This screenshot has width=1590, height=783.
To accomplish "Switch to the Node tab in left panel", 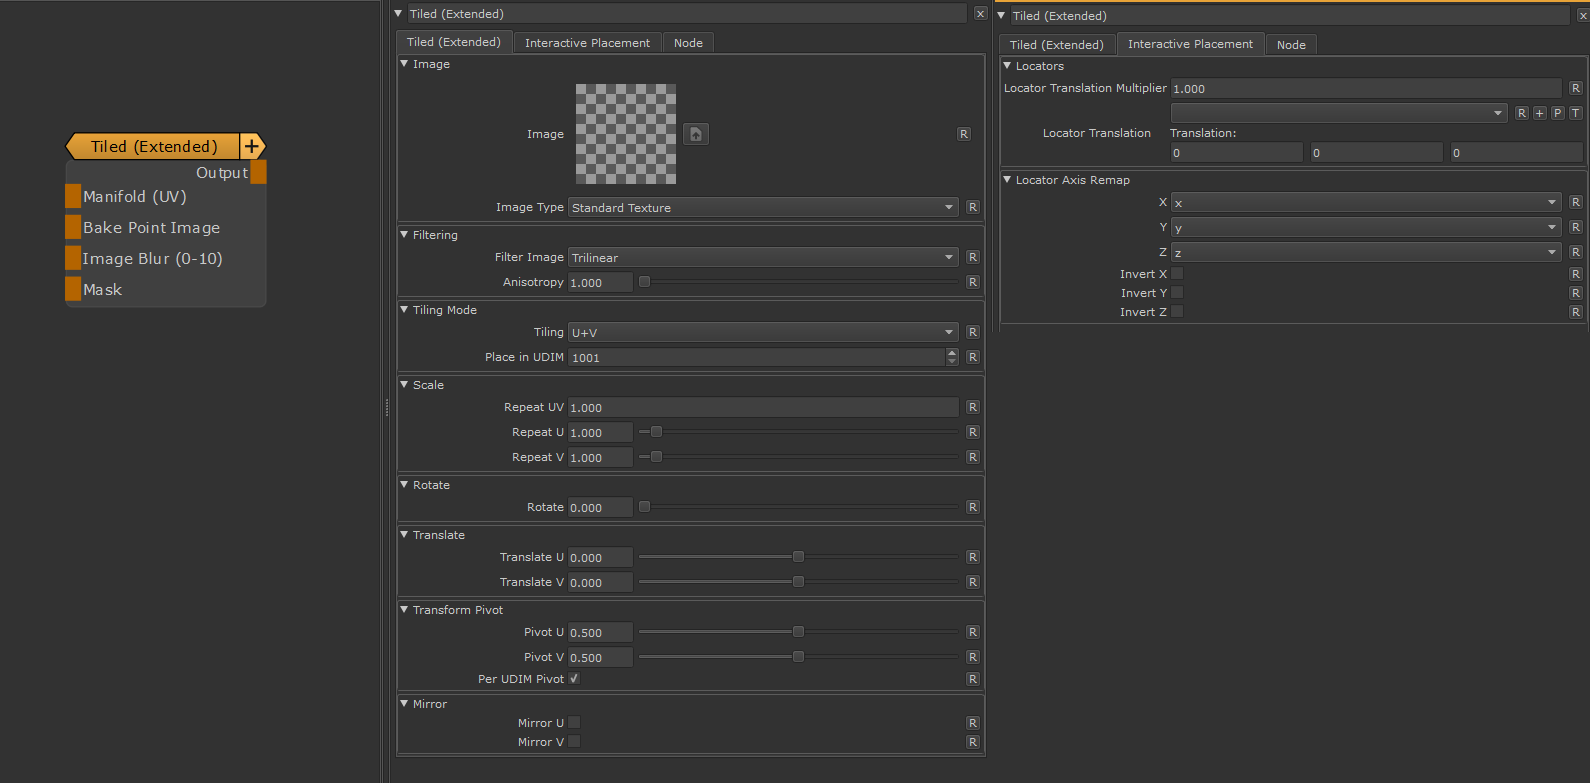I will (688, 43).
